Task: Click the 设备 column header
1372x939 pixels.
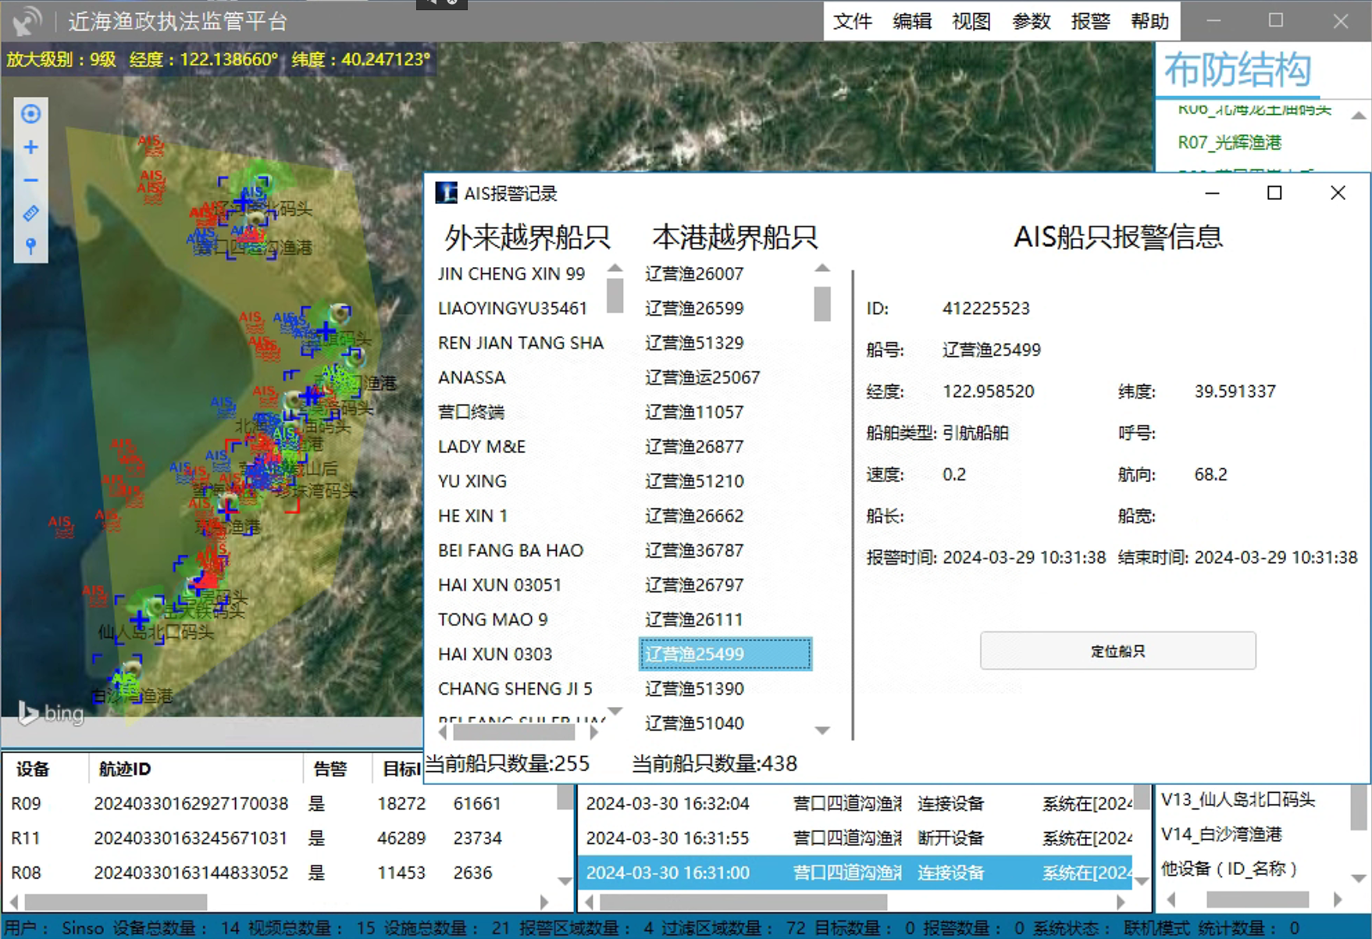Action: pos(33,769)
